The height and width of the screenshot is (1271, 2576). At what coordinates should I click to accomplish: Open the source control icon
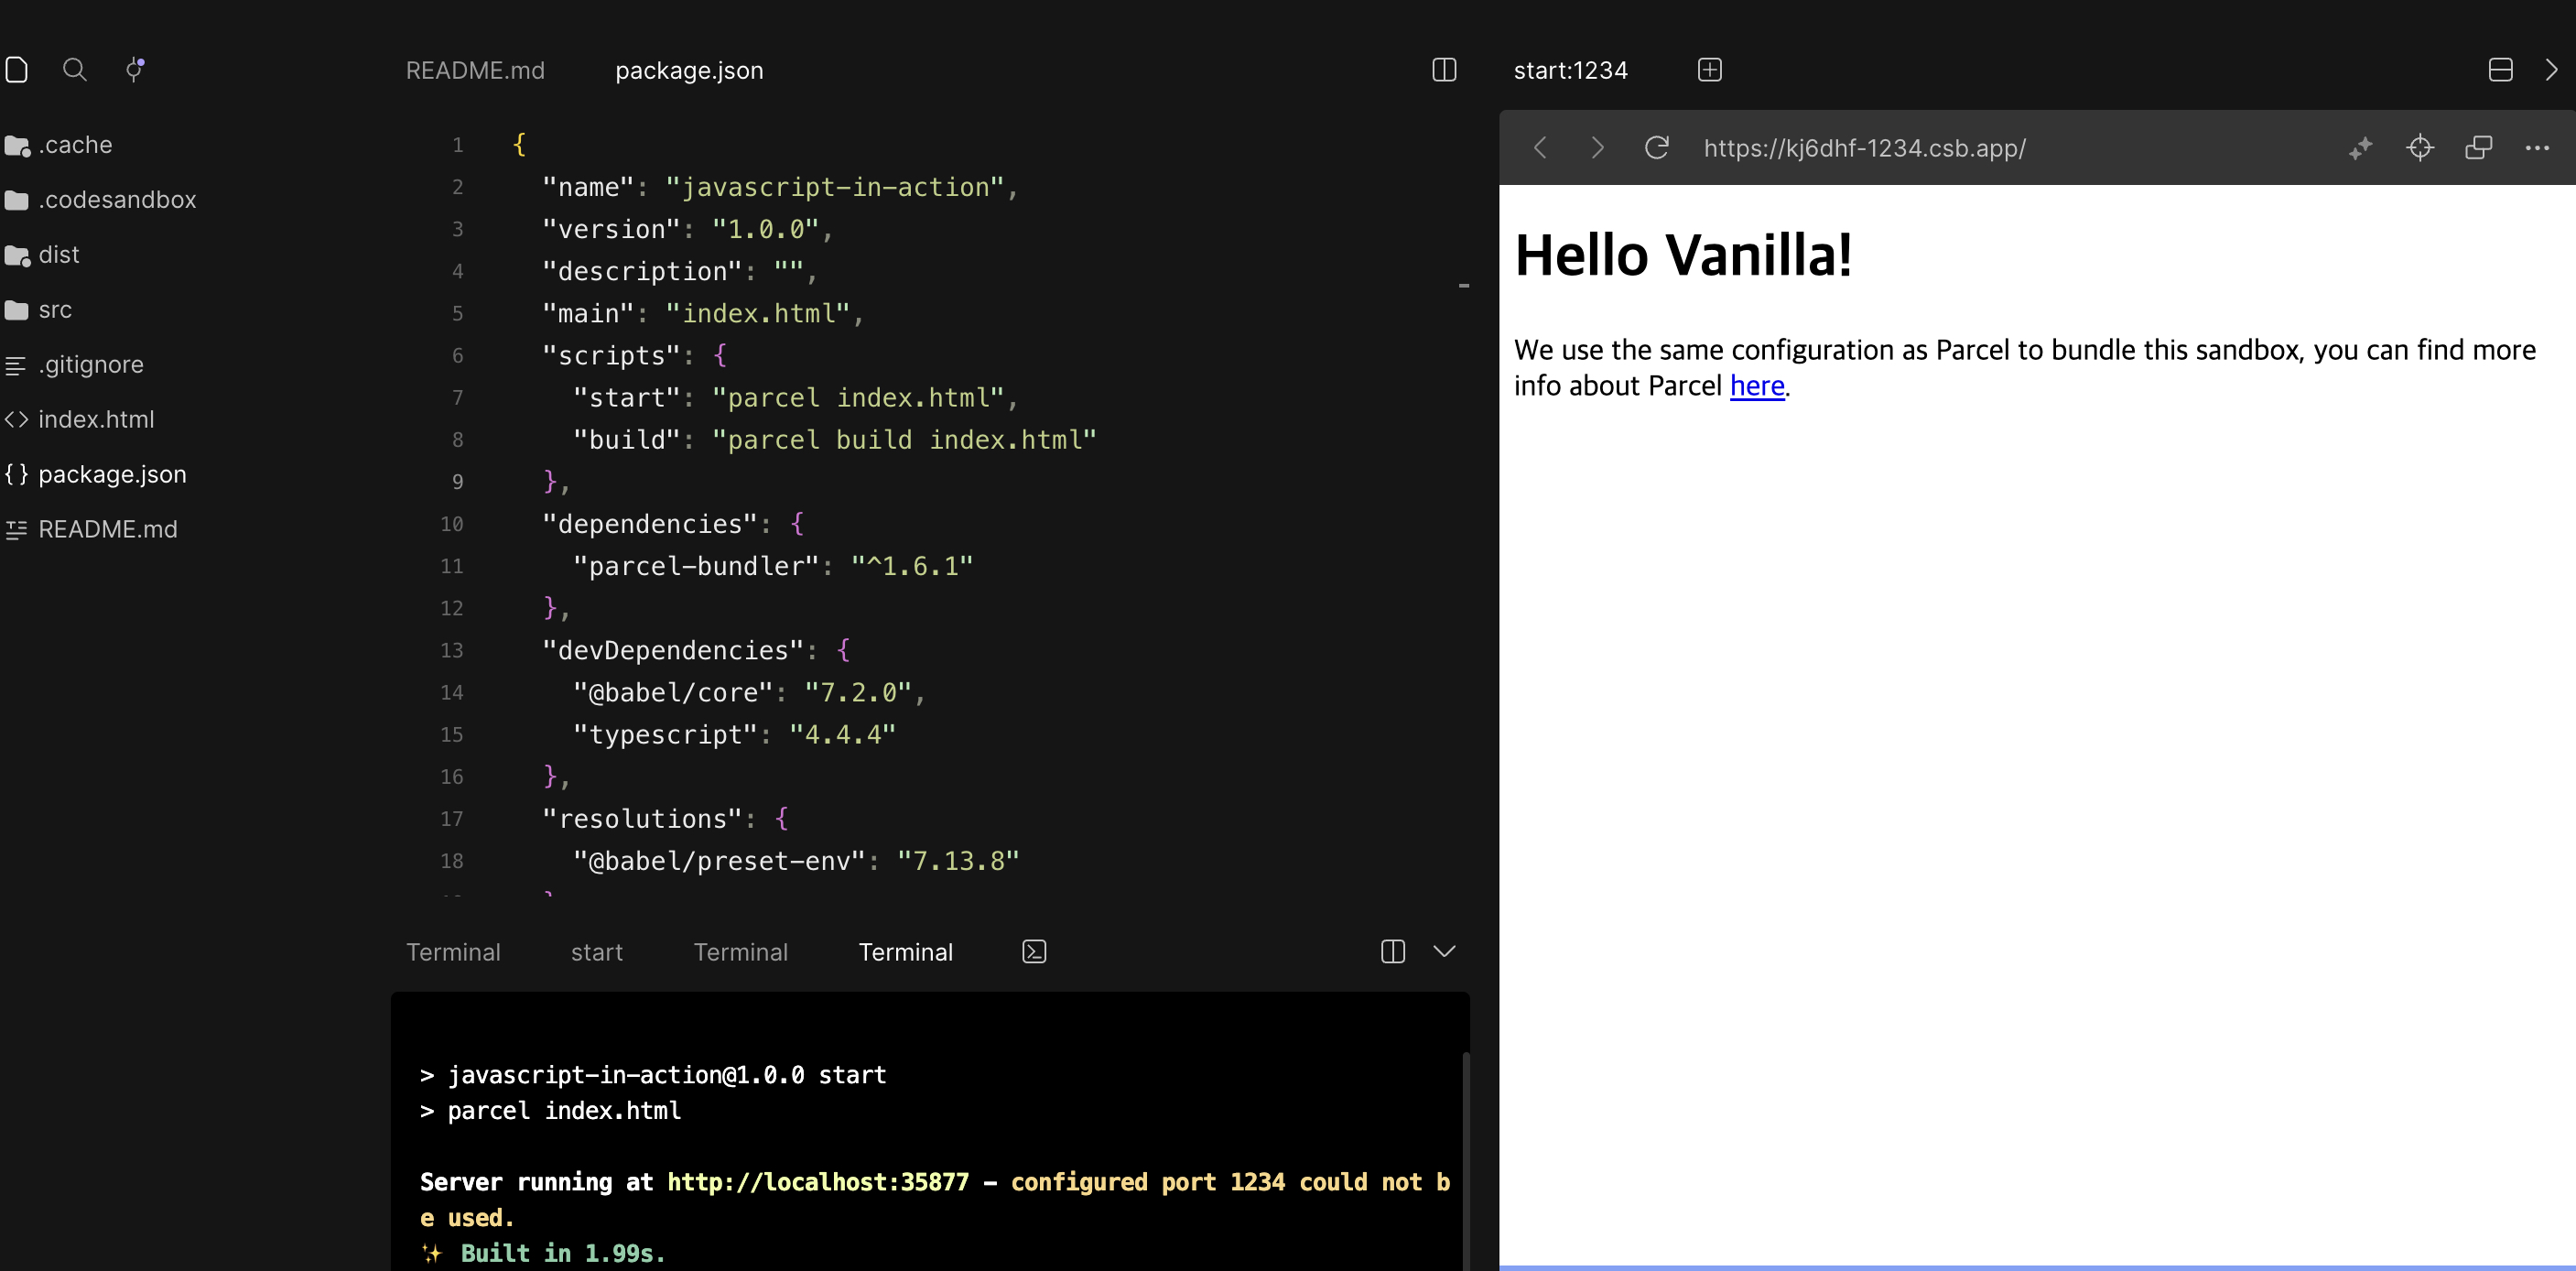click(134, 70)
